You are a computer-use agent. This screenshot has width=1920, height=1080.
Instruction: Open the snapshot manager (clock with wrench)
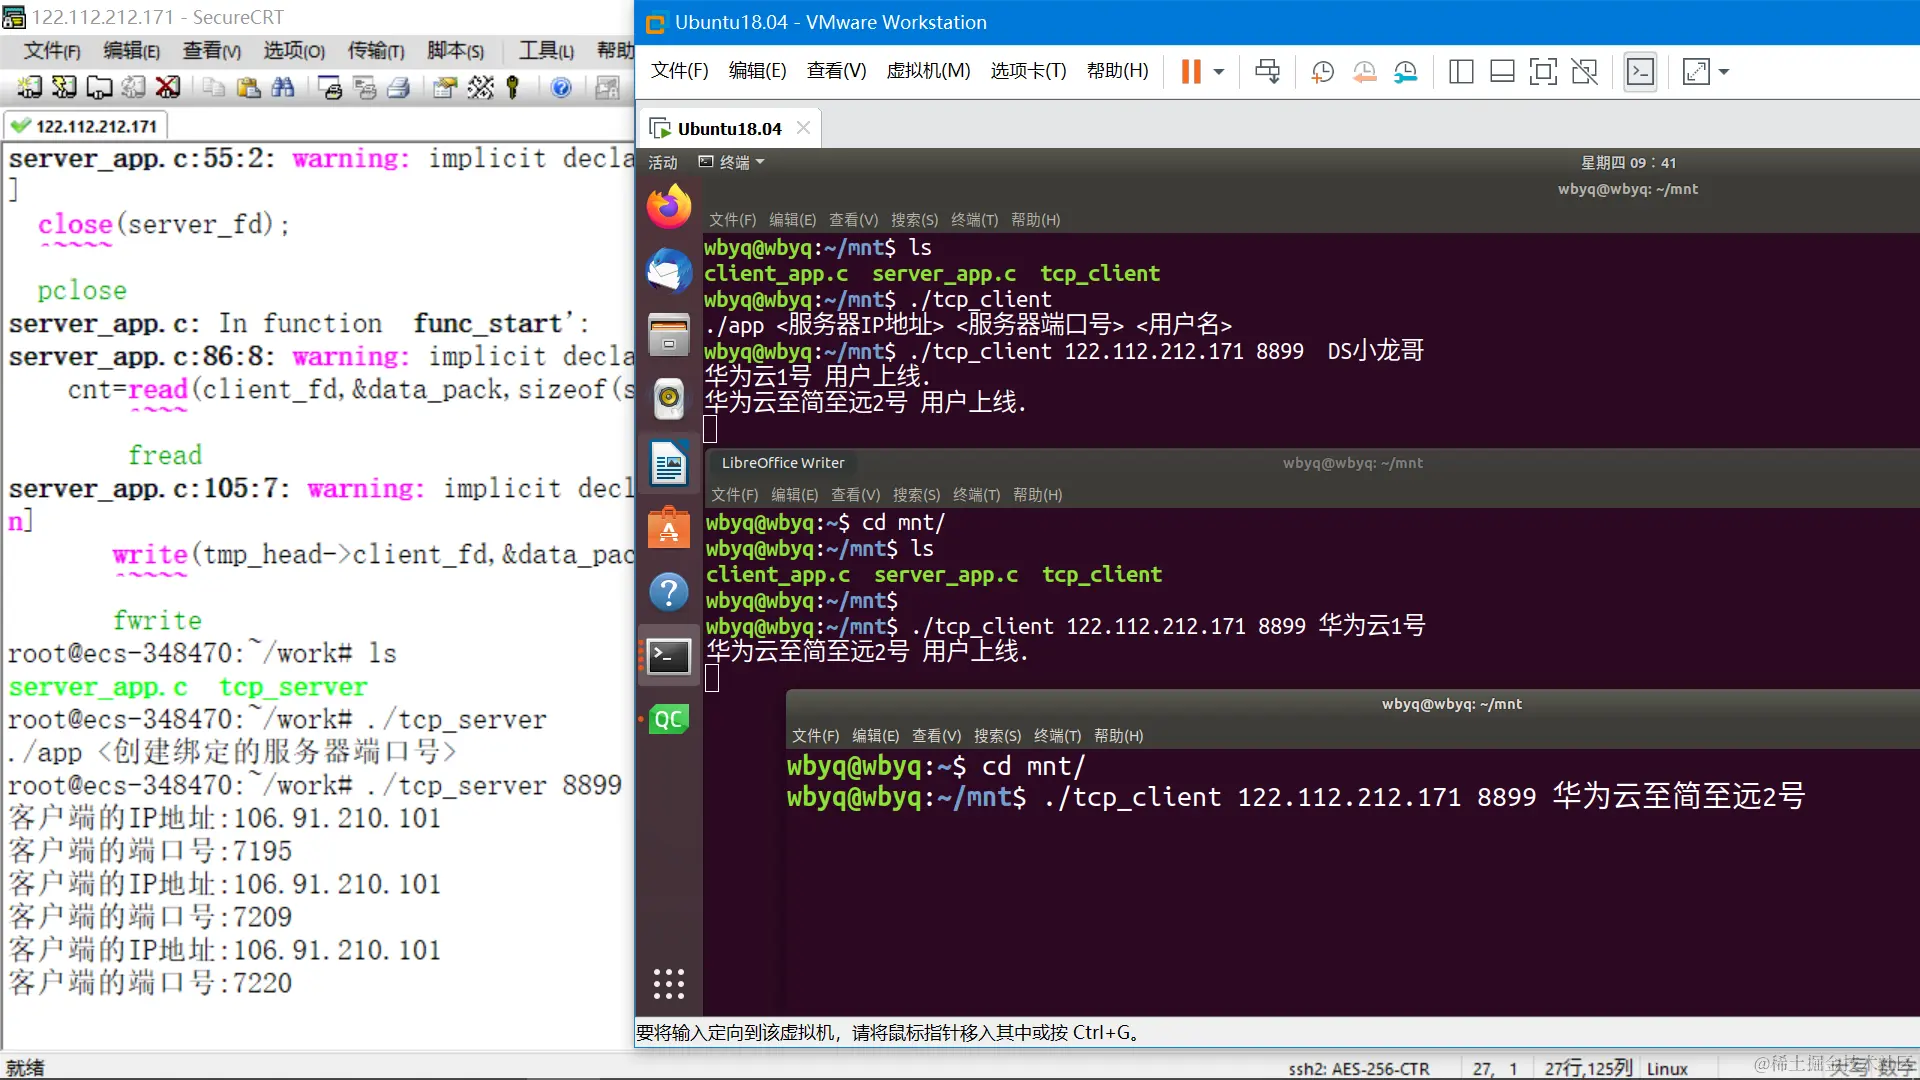(1406, 72)
